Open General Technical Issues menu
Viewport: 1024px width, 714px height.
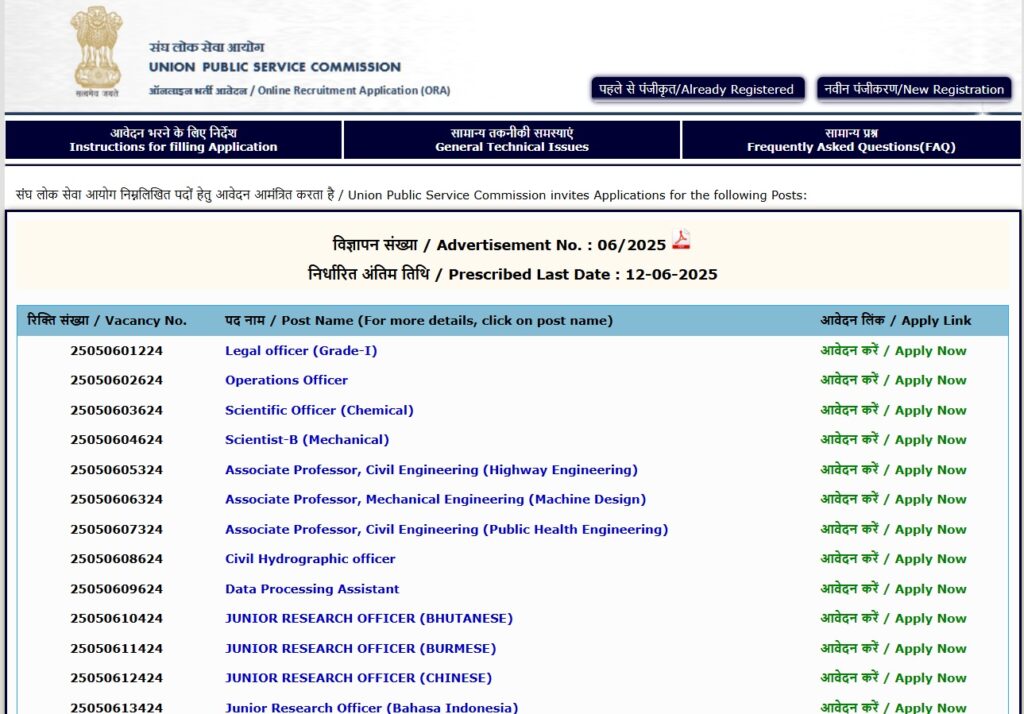click(x=512, y=140)
